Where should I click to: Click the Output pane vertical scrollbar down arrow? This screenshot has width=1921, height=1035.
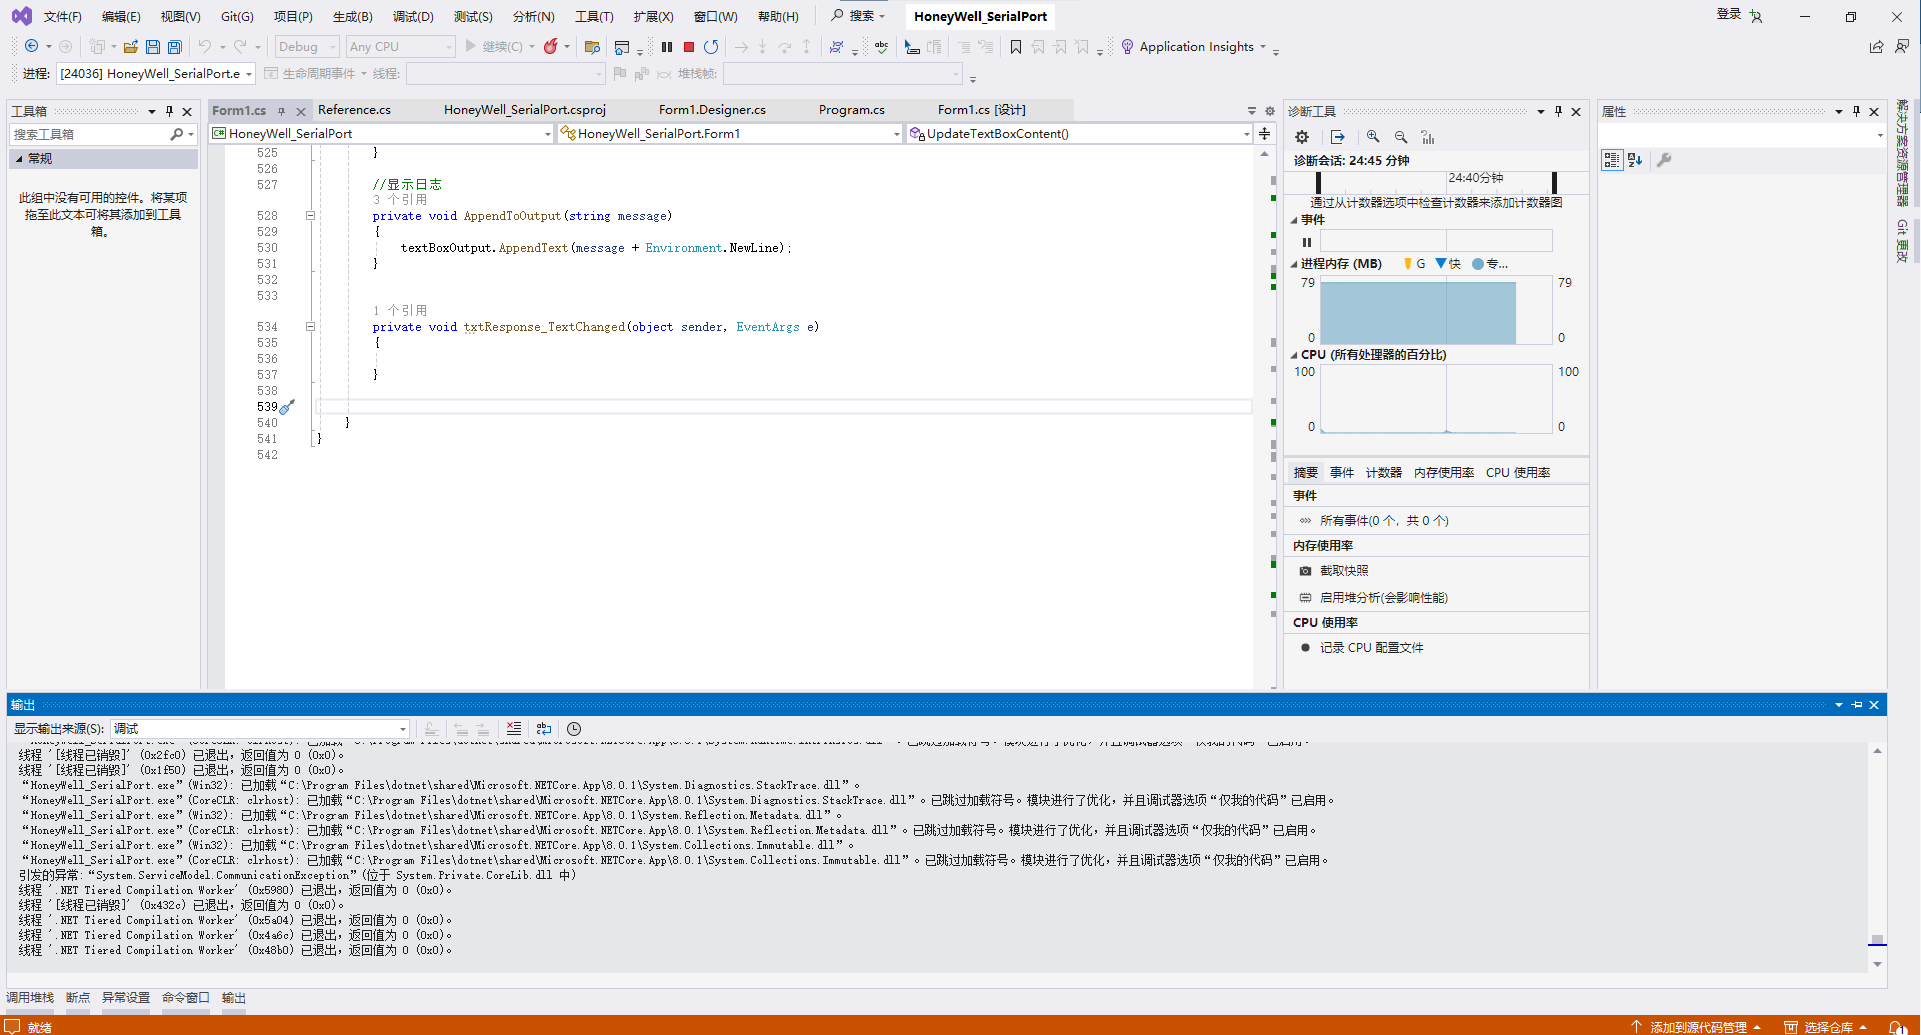1877,965
